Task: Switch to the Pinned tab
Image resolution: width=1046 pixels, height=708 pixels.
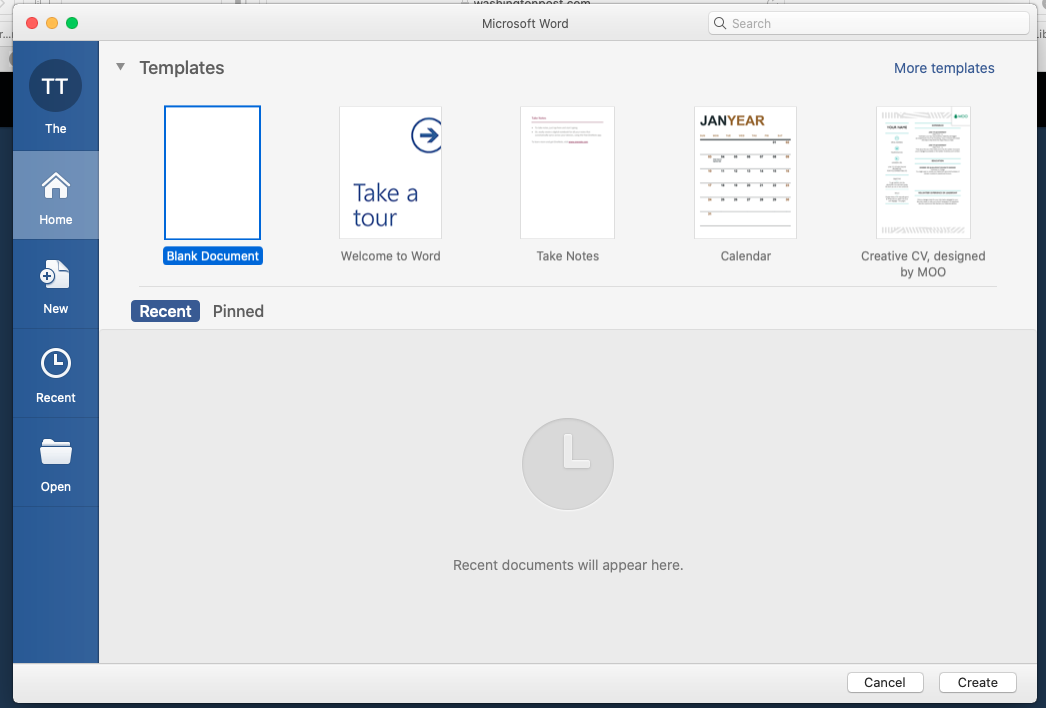Action: (x=238, y=311)
